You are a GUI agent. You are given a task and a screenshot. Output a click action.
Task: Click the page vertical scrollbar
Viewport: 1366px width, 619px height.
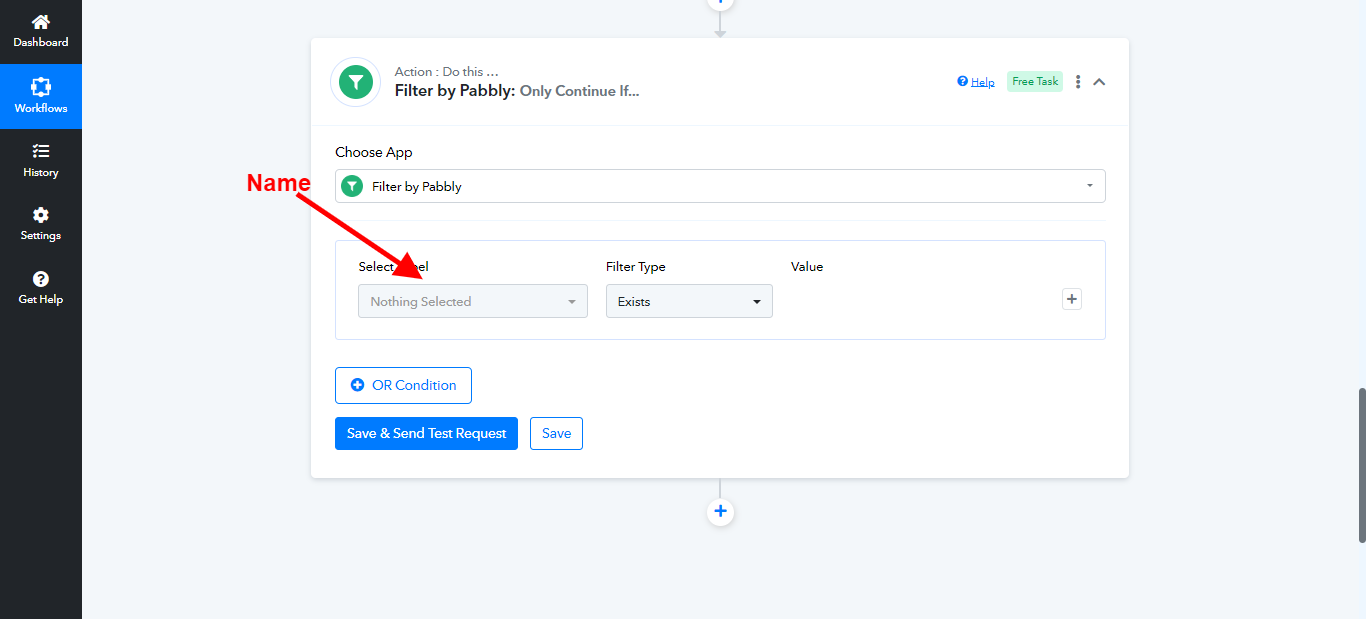tap(1360, 465)
